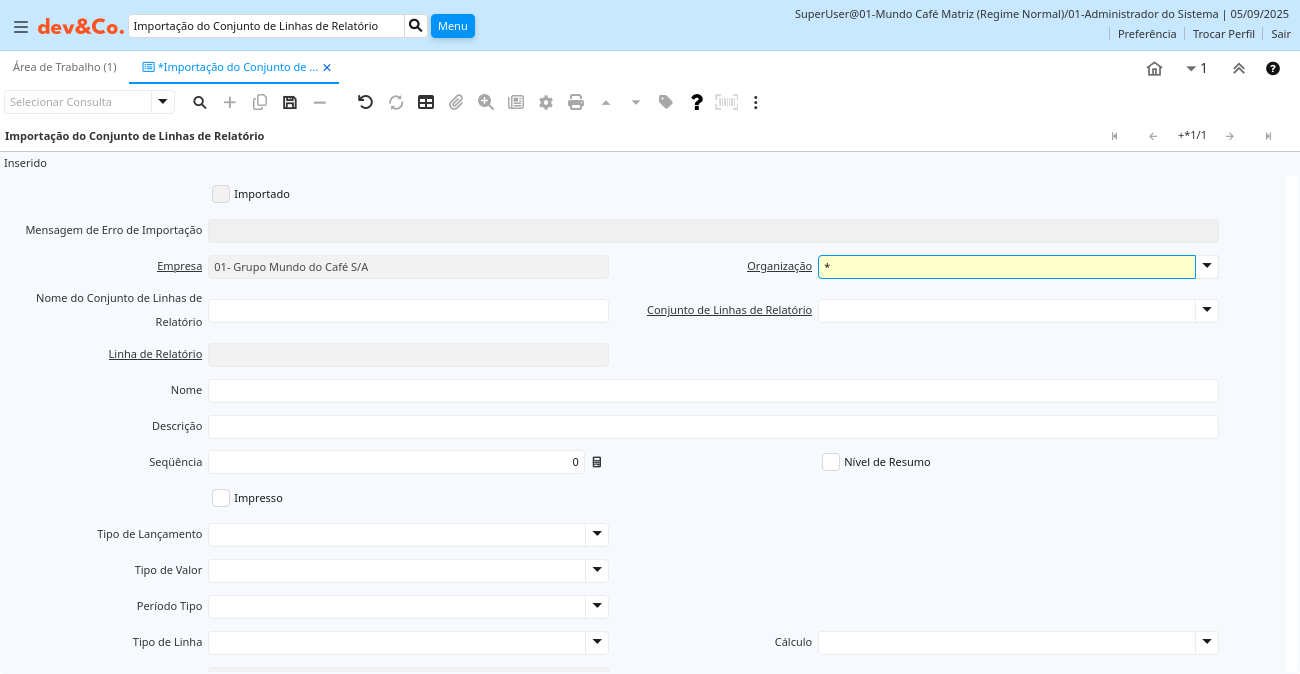The width and height of the screenshot is (1300, 674).
Task: Expand the Organização dropdown
Action: click(x=1207, y=266)
